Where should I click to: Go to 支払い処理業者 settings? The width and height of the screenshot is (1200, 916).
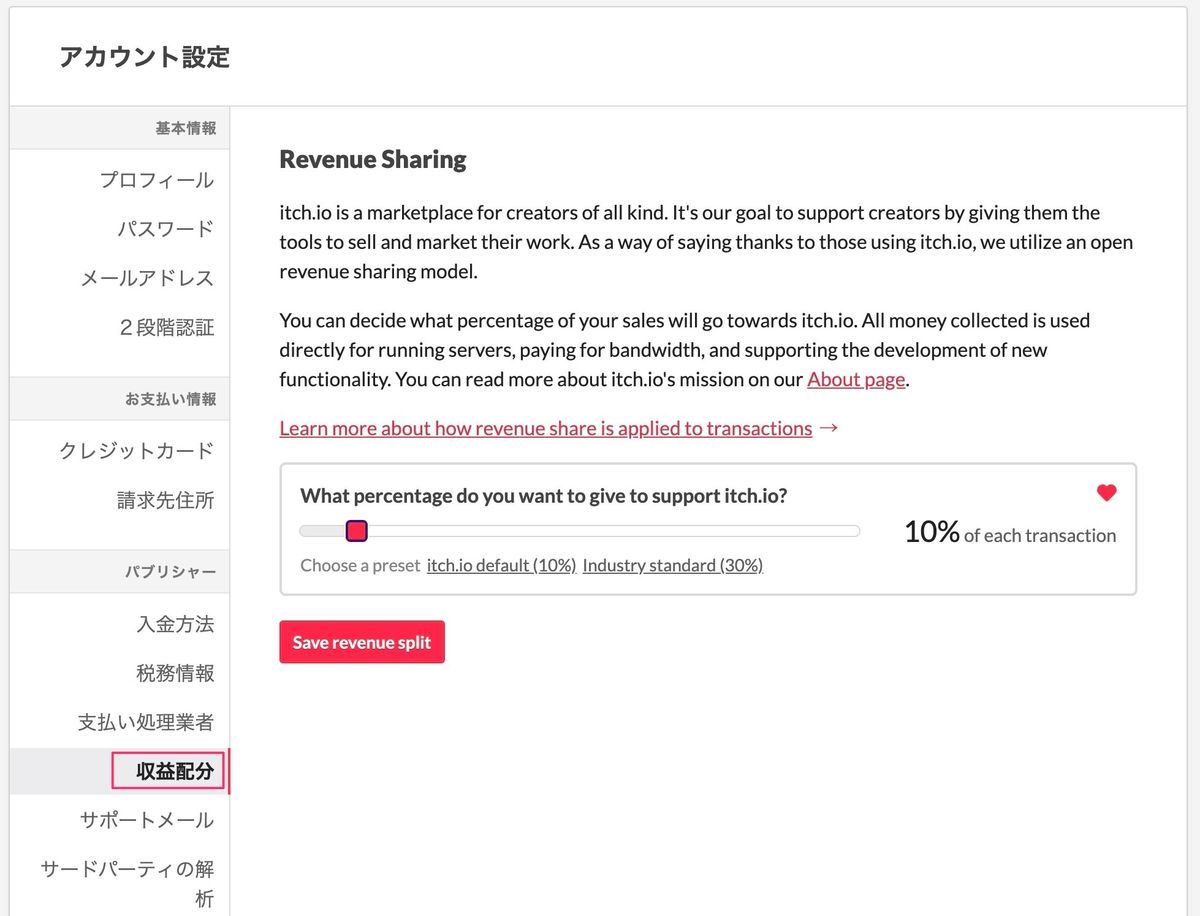click(x=146, y=722)
